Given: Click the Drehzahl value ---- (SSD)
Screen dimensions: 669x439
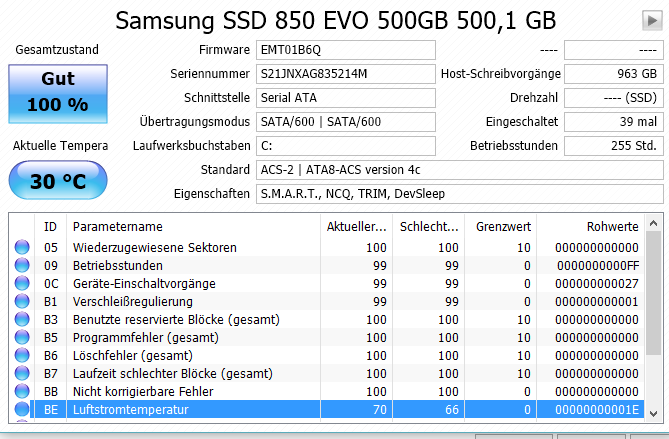Looking at the screenshot, I should click(614, 98).
